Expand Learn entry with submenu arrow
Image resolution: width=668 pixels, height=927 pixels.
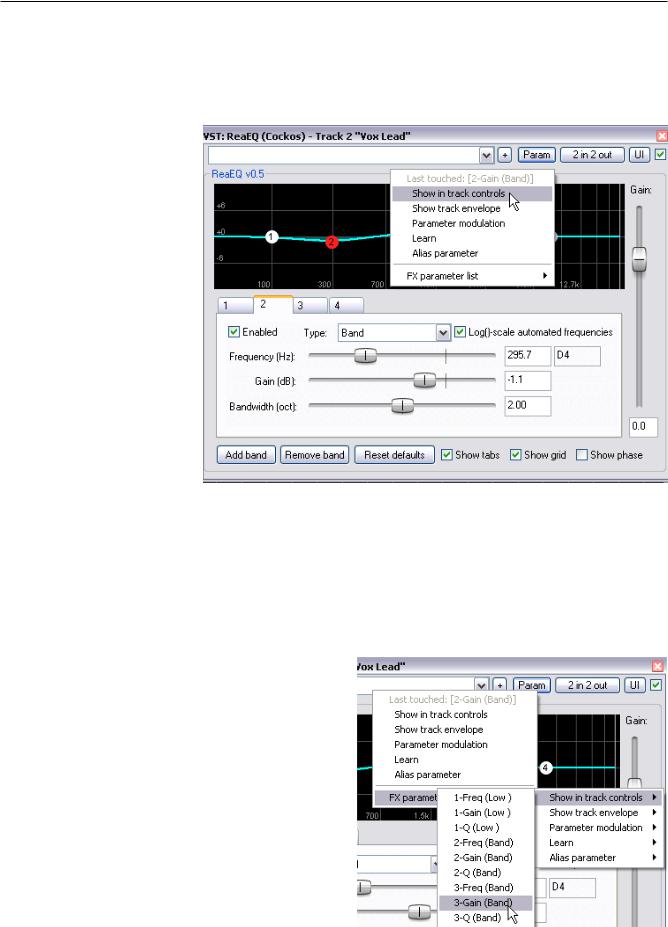point(599,843)
